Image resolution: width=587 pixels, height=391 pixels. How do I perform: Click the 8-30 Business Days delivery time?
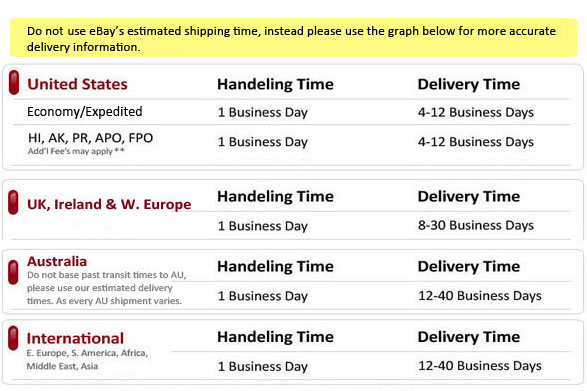[476, 225]
